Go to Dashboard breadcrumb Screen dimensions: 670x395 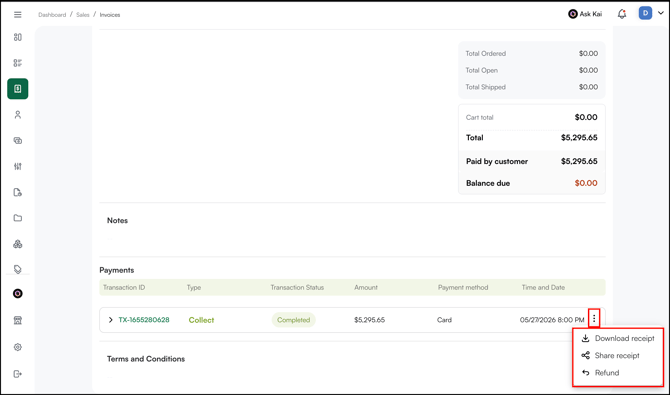click(x=52, y=15)
